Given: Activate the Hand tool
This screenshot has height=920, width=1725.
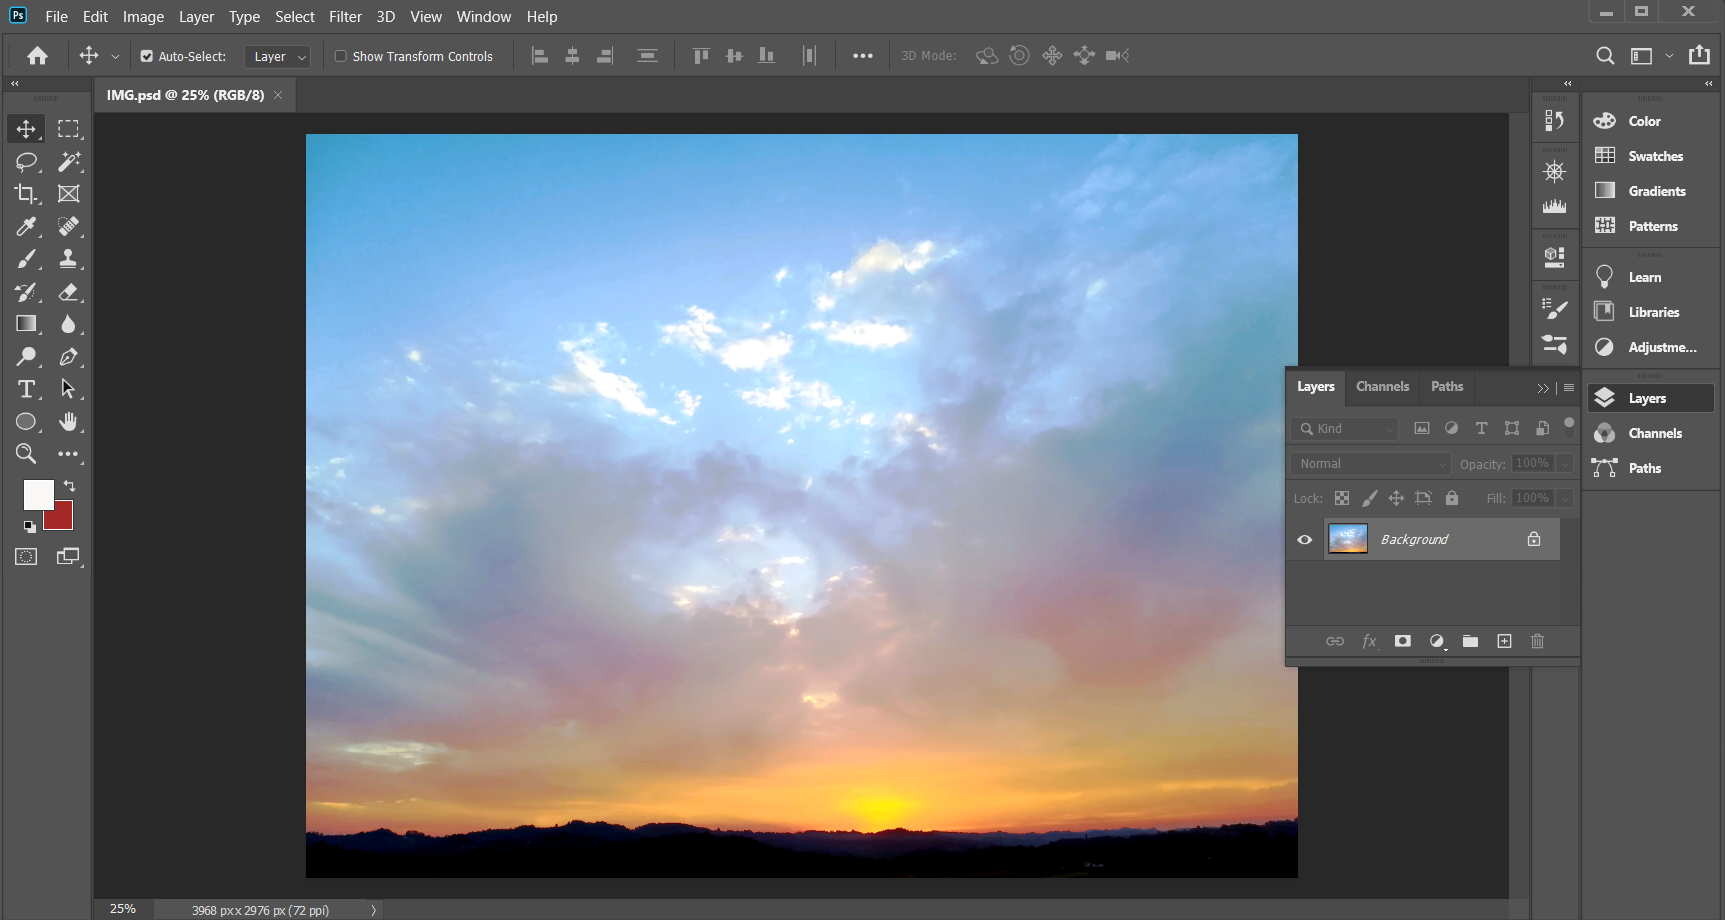Looking at the screenshot, I should tap(68, 422).
